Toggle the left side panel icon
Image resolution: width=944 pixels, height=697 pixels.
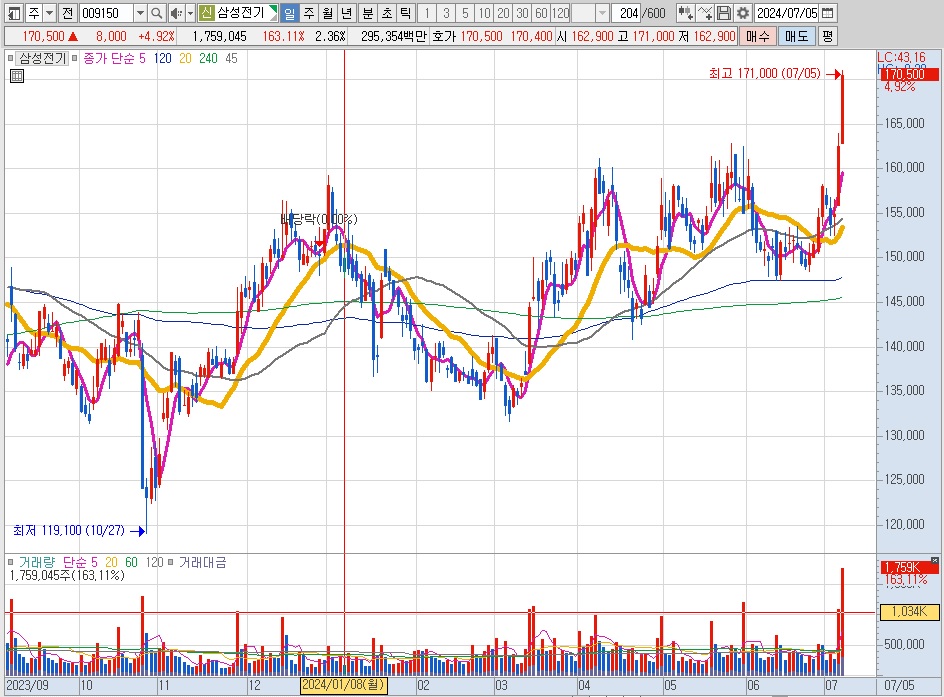click(x=14, y=13)
